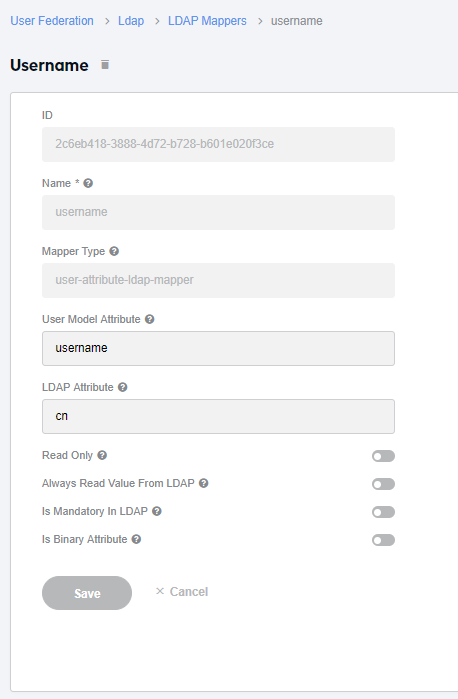Focus the User Model Attribute field
Screen dimensions: 458x699
(x=219, y=348)
